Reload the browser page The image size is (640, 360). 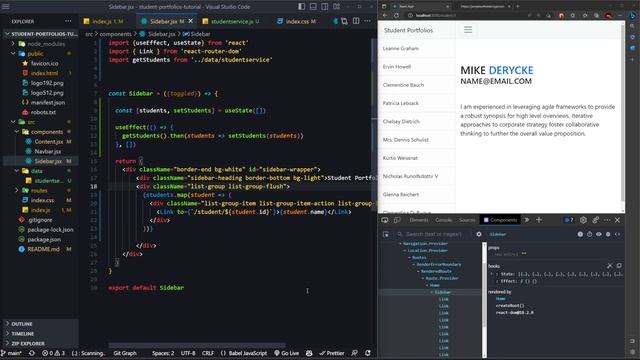tap(396, 15)
